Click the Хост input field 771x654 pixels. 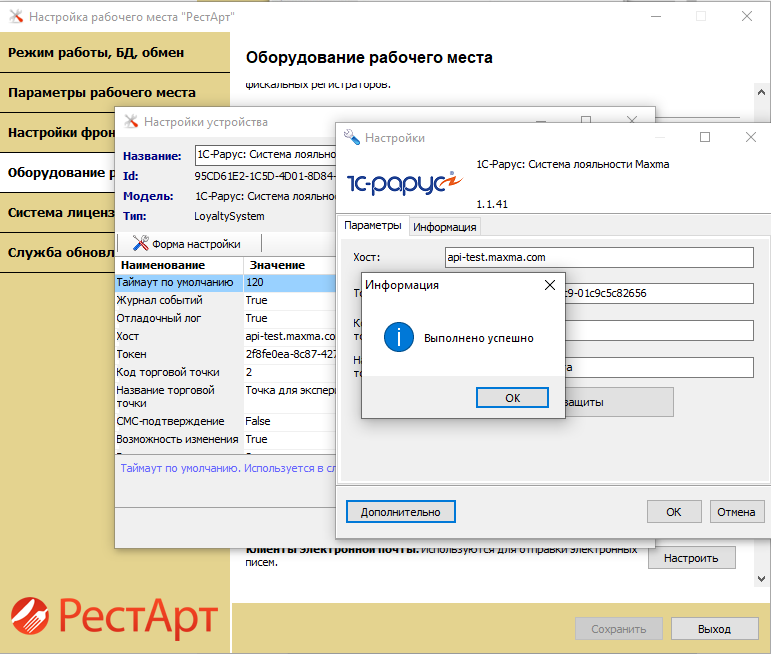pyautogui.click(x=599, y=257)
